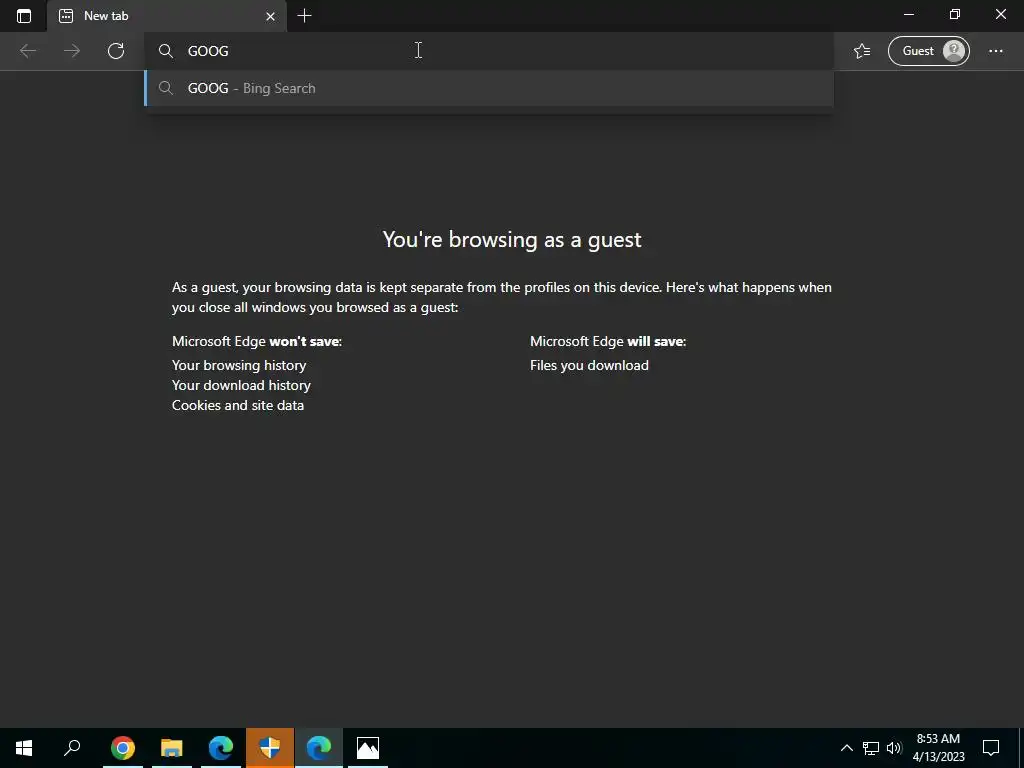Click the "Files you download" text
This screenshot has height=768, width=1024.
(x=589, y=365)
